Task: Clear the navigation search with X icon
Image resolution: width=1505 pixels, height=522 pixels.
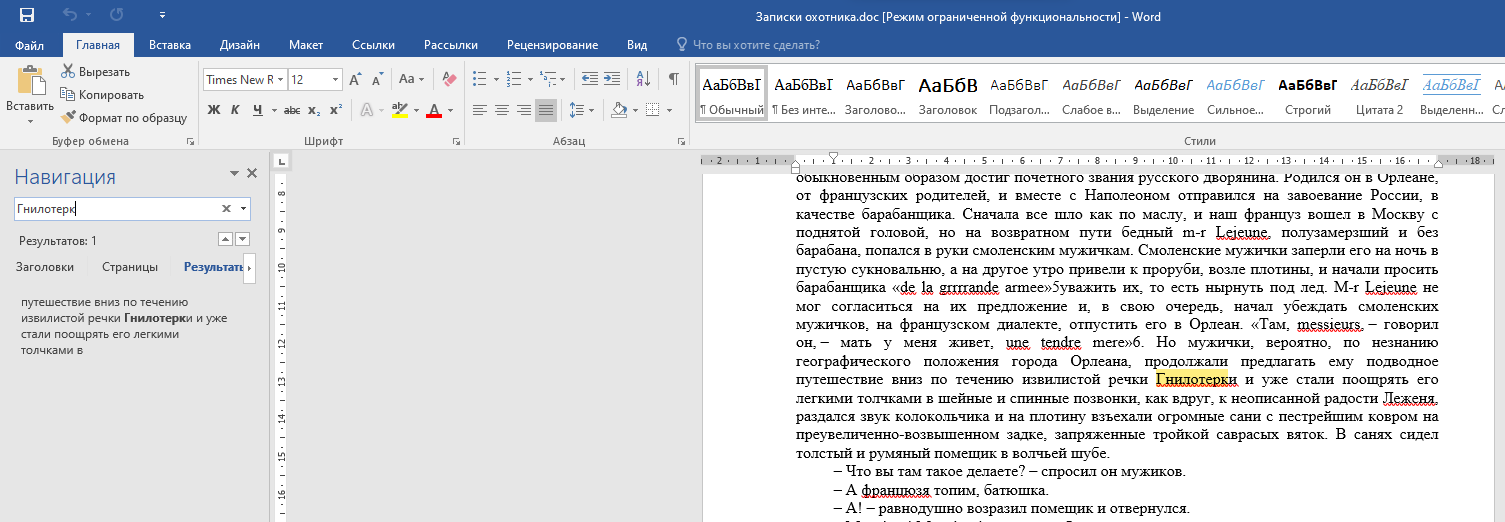Action: pyautogui.click(x=226, y=209)
